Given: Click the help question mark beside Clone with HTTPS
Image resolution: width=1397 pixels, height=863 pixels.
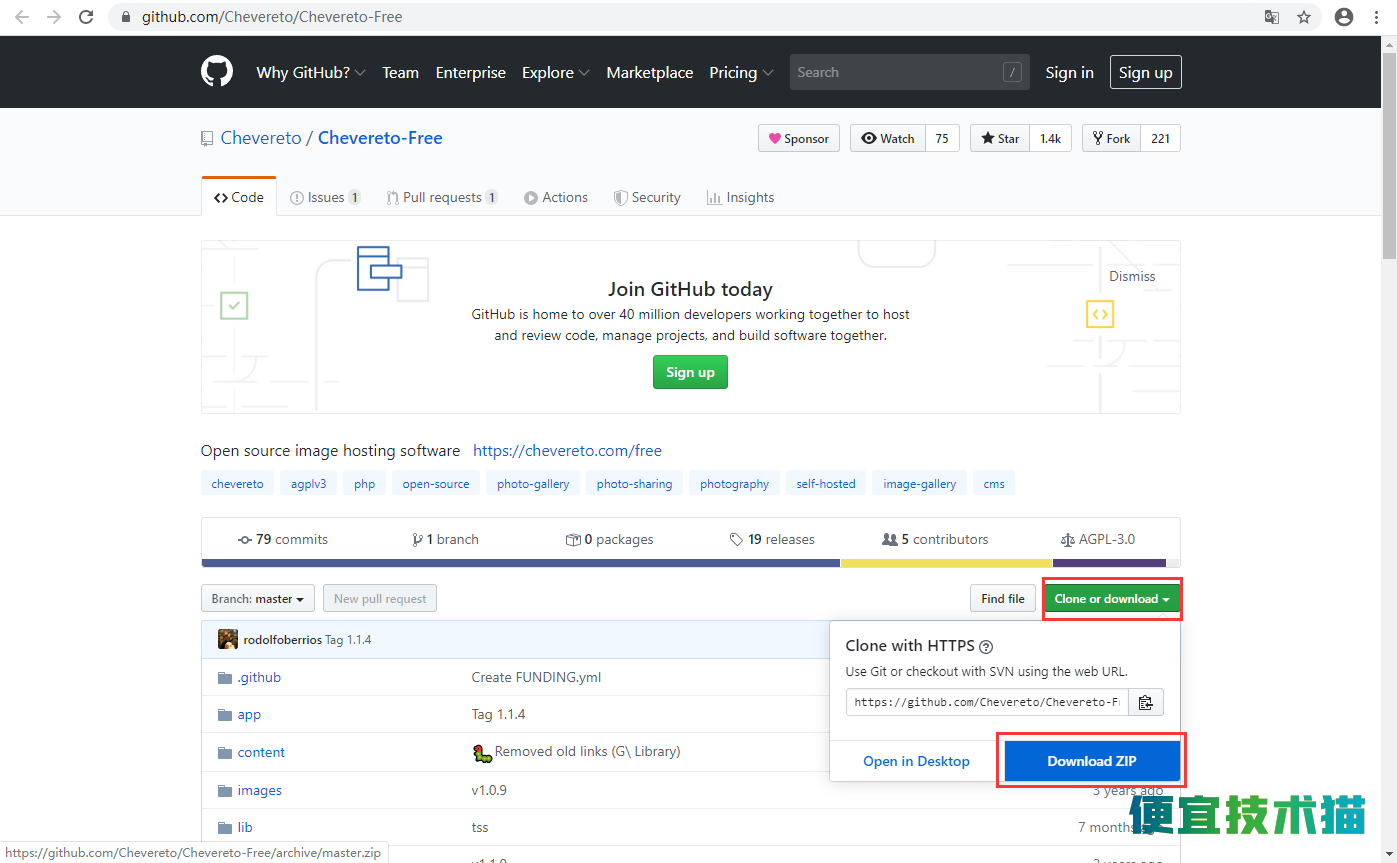Looking at the screenshot, I should click(x=986, y=647).
